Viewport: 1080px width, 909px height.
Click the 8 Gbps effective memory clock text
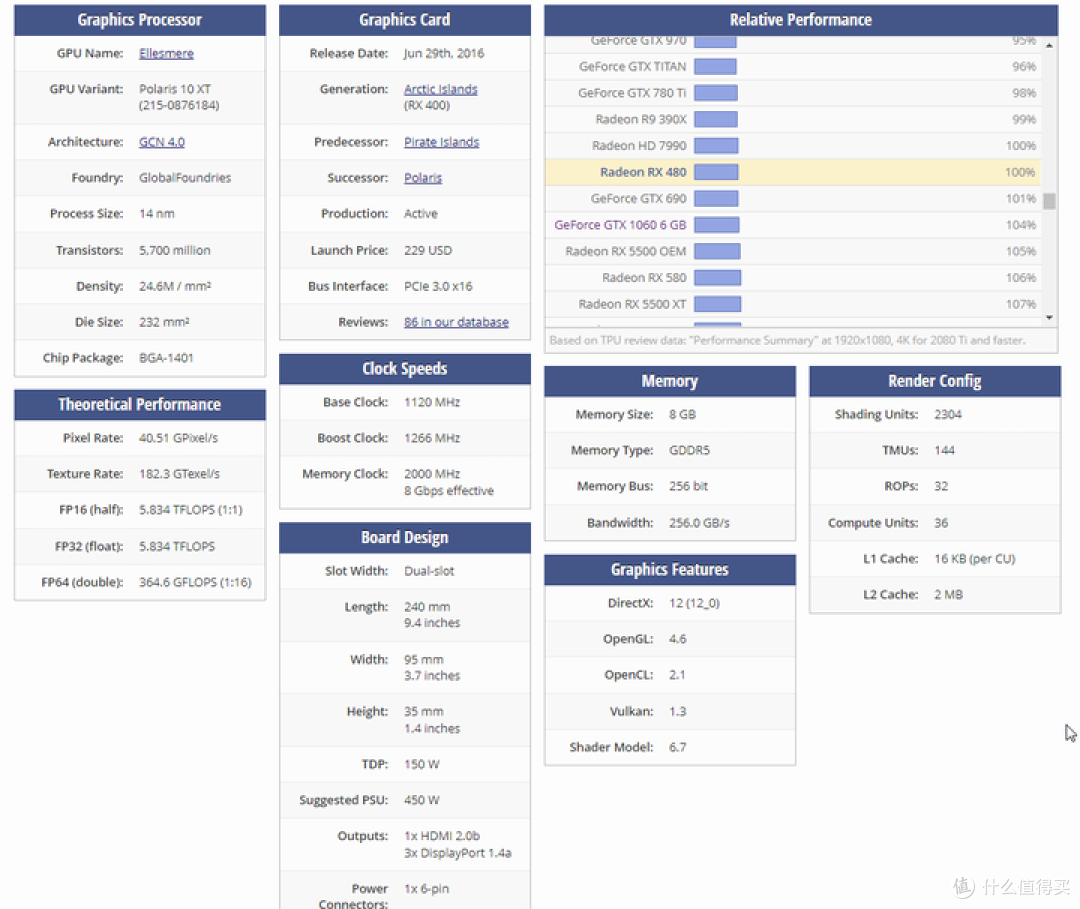(449, 490)
